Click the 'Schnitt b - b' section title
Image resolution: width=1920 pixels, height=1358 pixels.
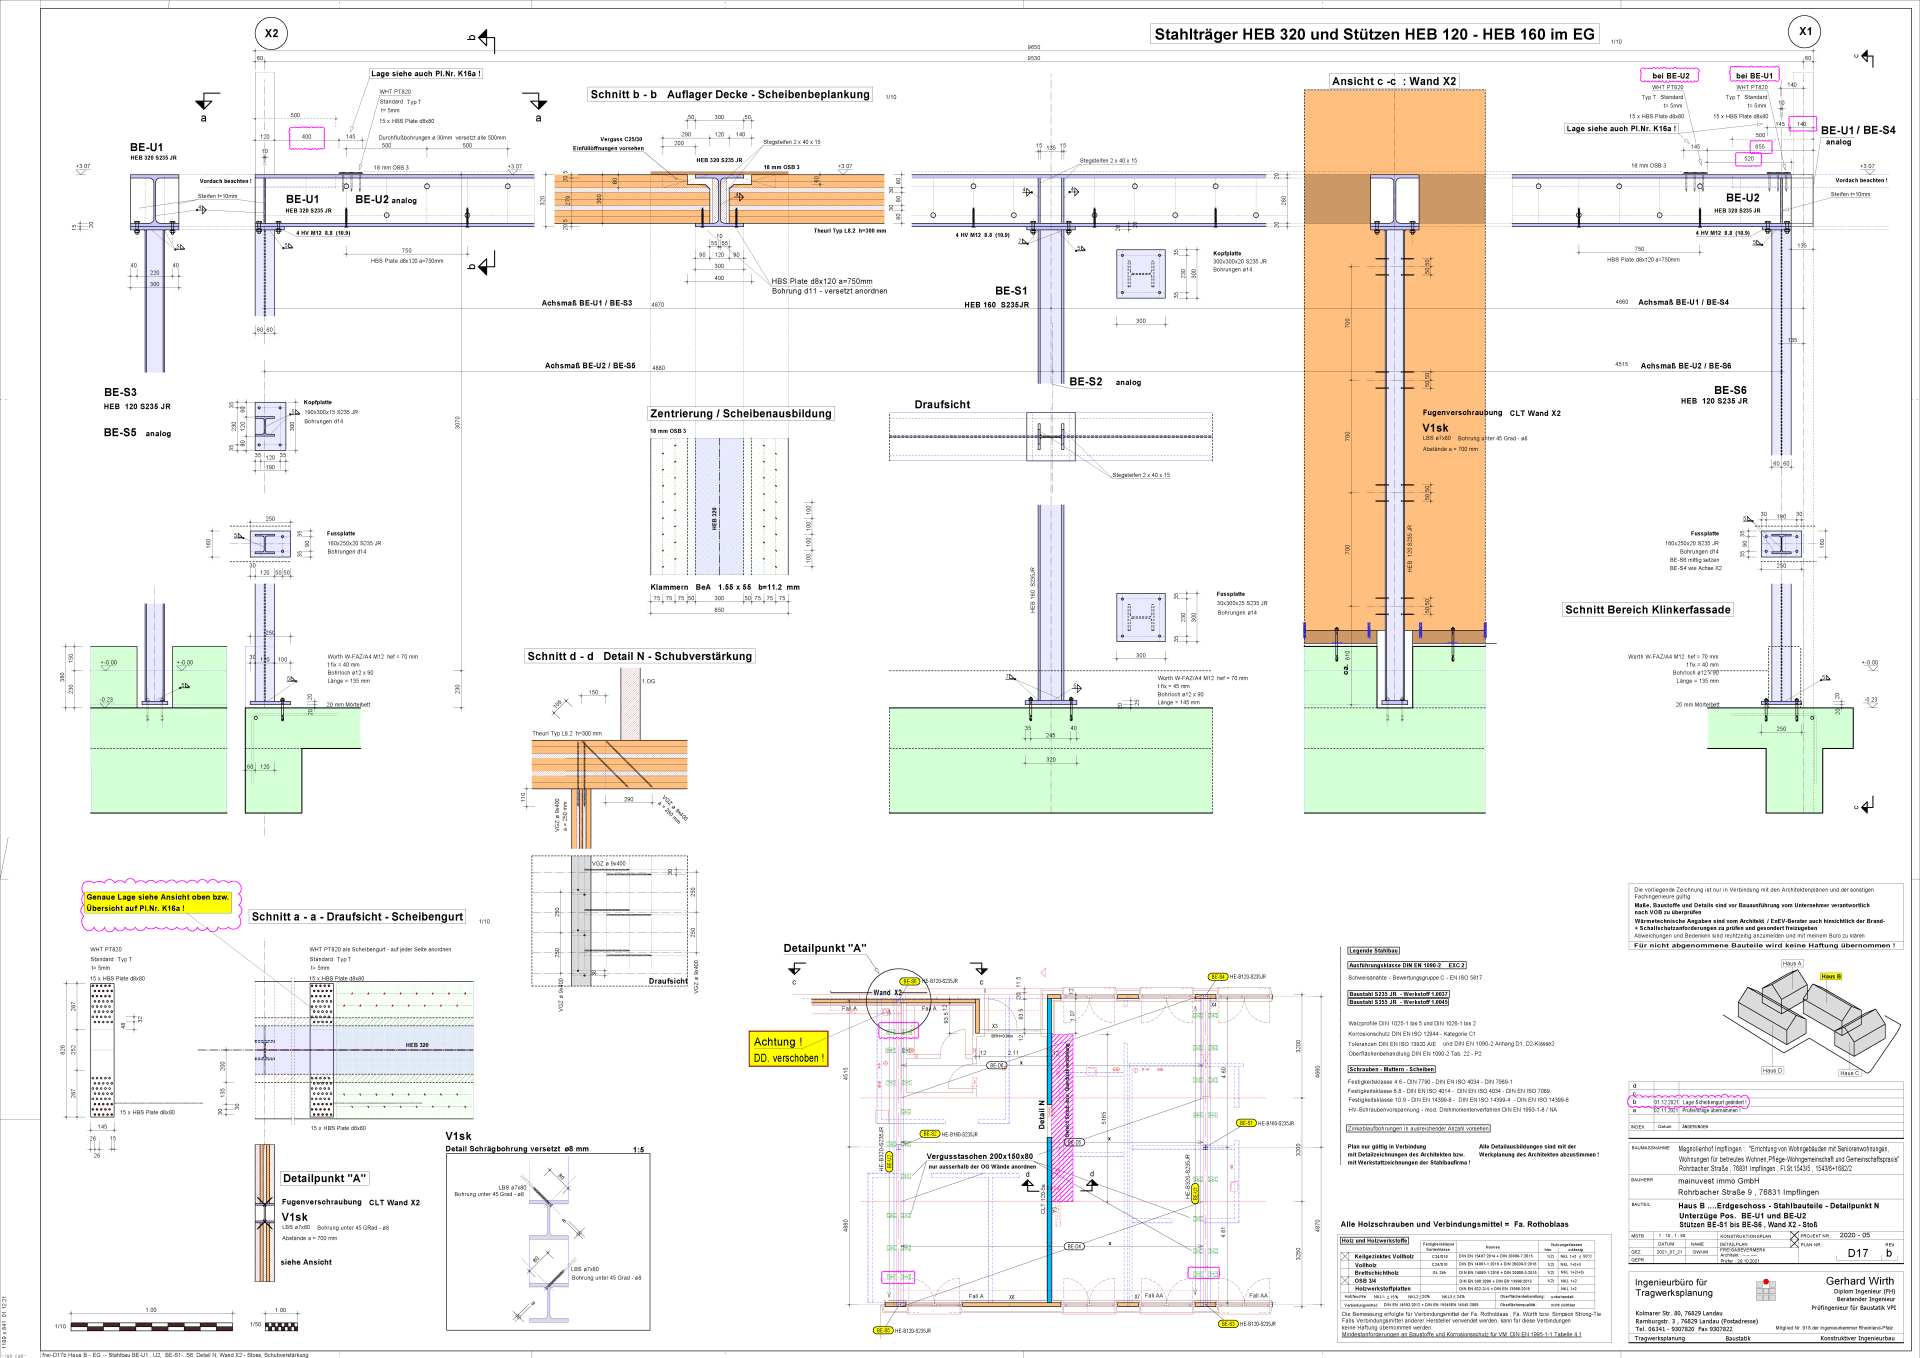click(730, 95)
